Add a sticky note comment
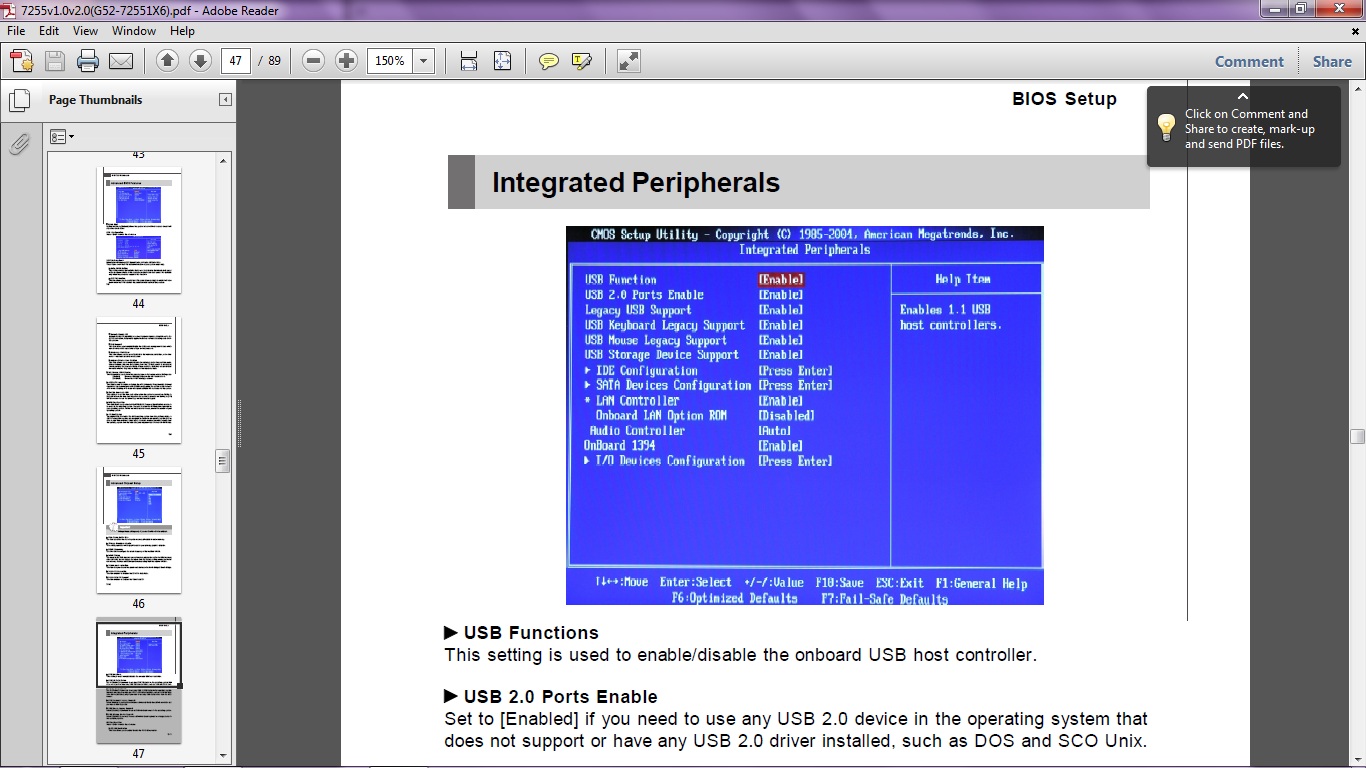This screenshot has width=1366, height=768. click(549, 61)
